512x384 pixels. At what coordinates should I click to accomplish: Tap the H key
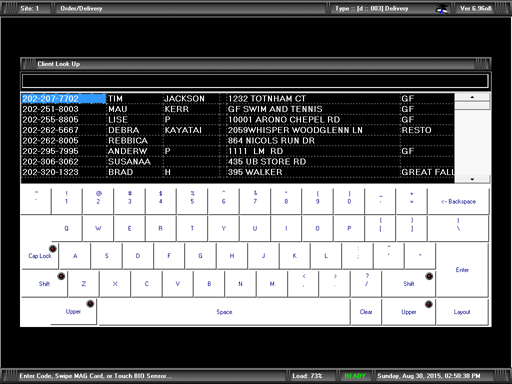point(232,256)
